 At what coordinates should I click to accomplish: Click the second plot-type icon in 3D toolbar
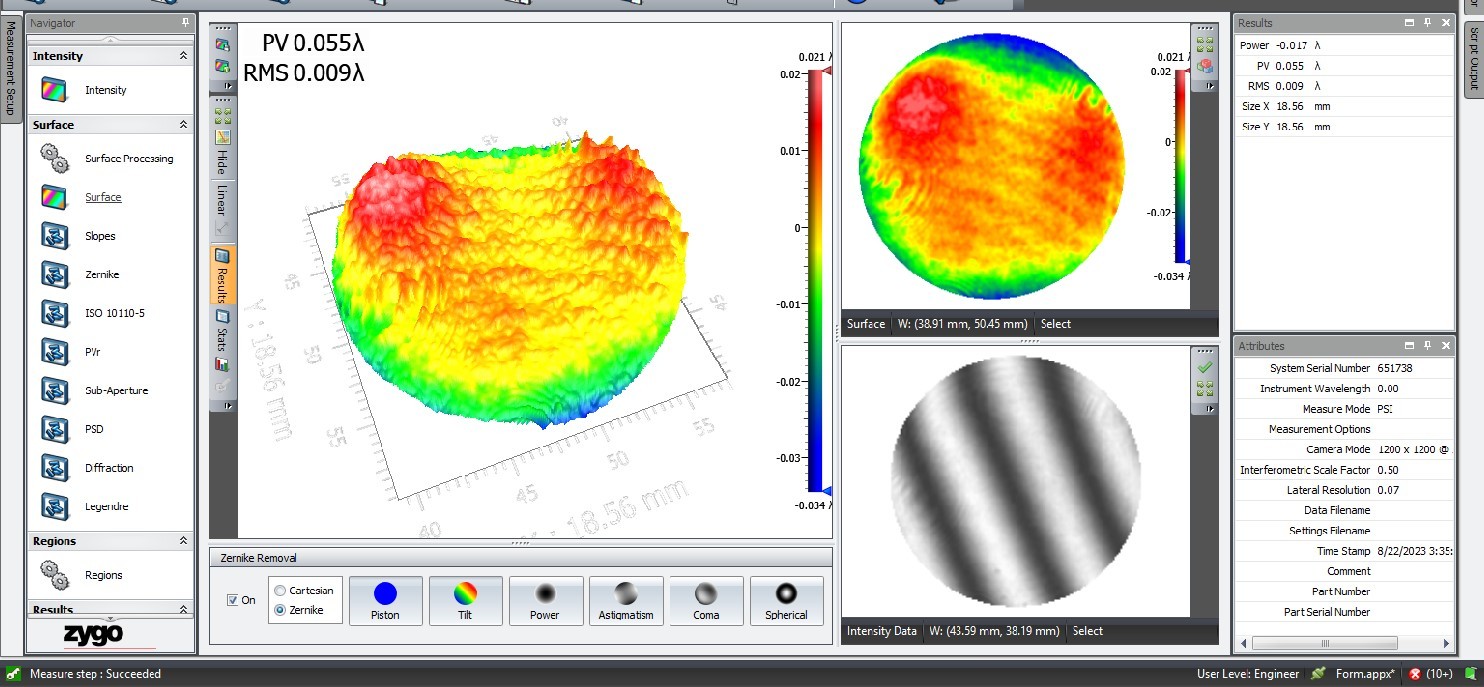222,66
